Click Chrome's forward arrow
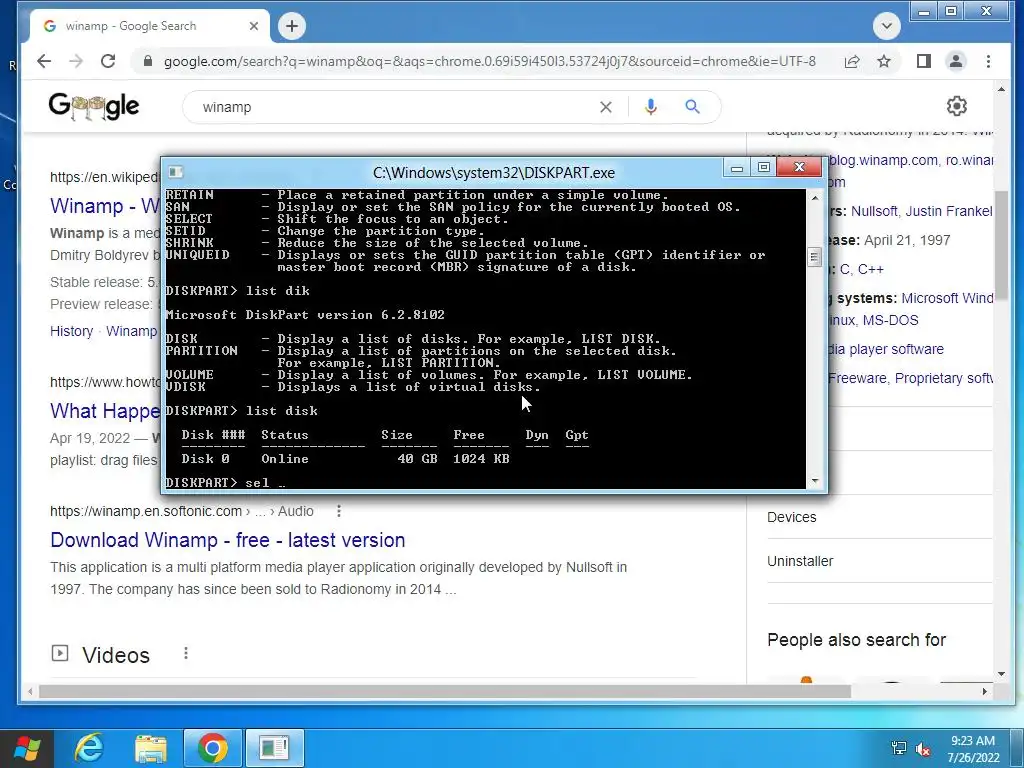The image size is (1024, 768). 76,61
